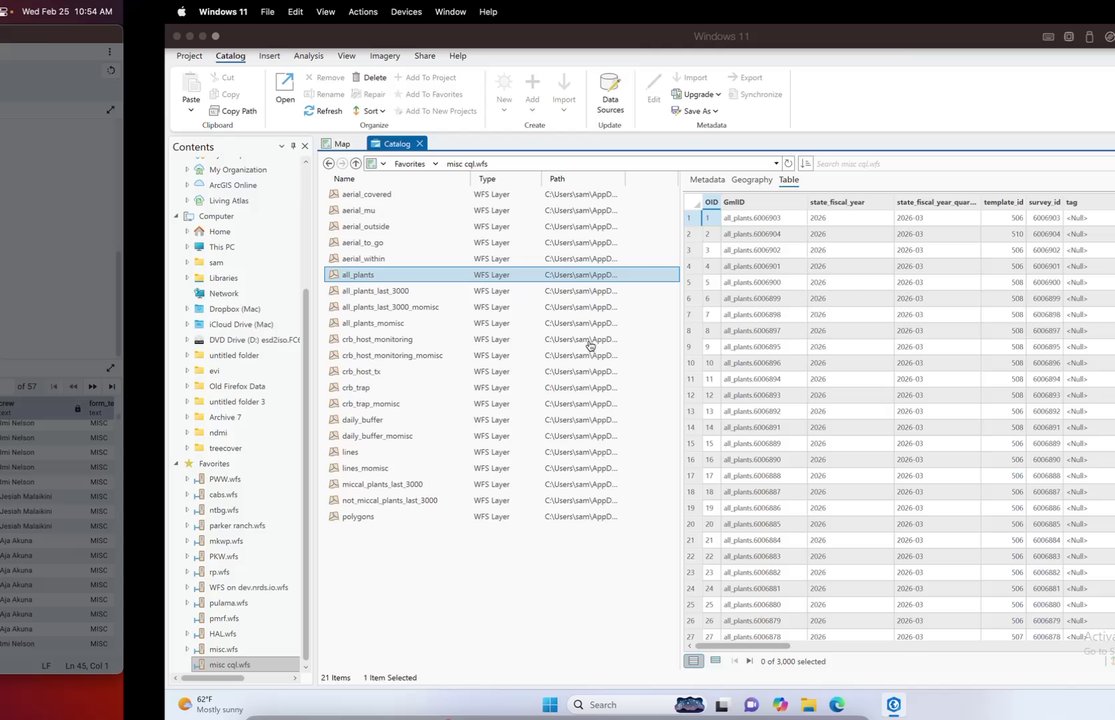This screenshot has height=720, width=1115.
Task: Switch to the Insert ribbon tab
Action: coord(269,55)
